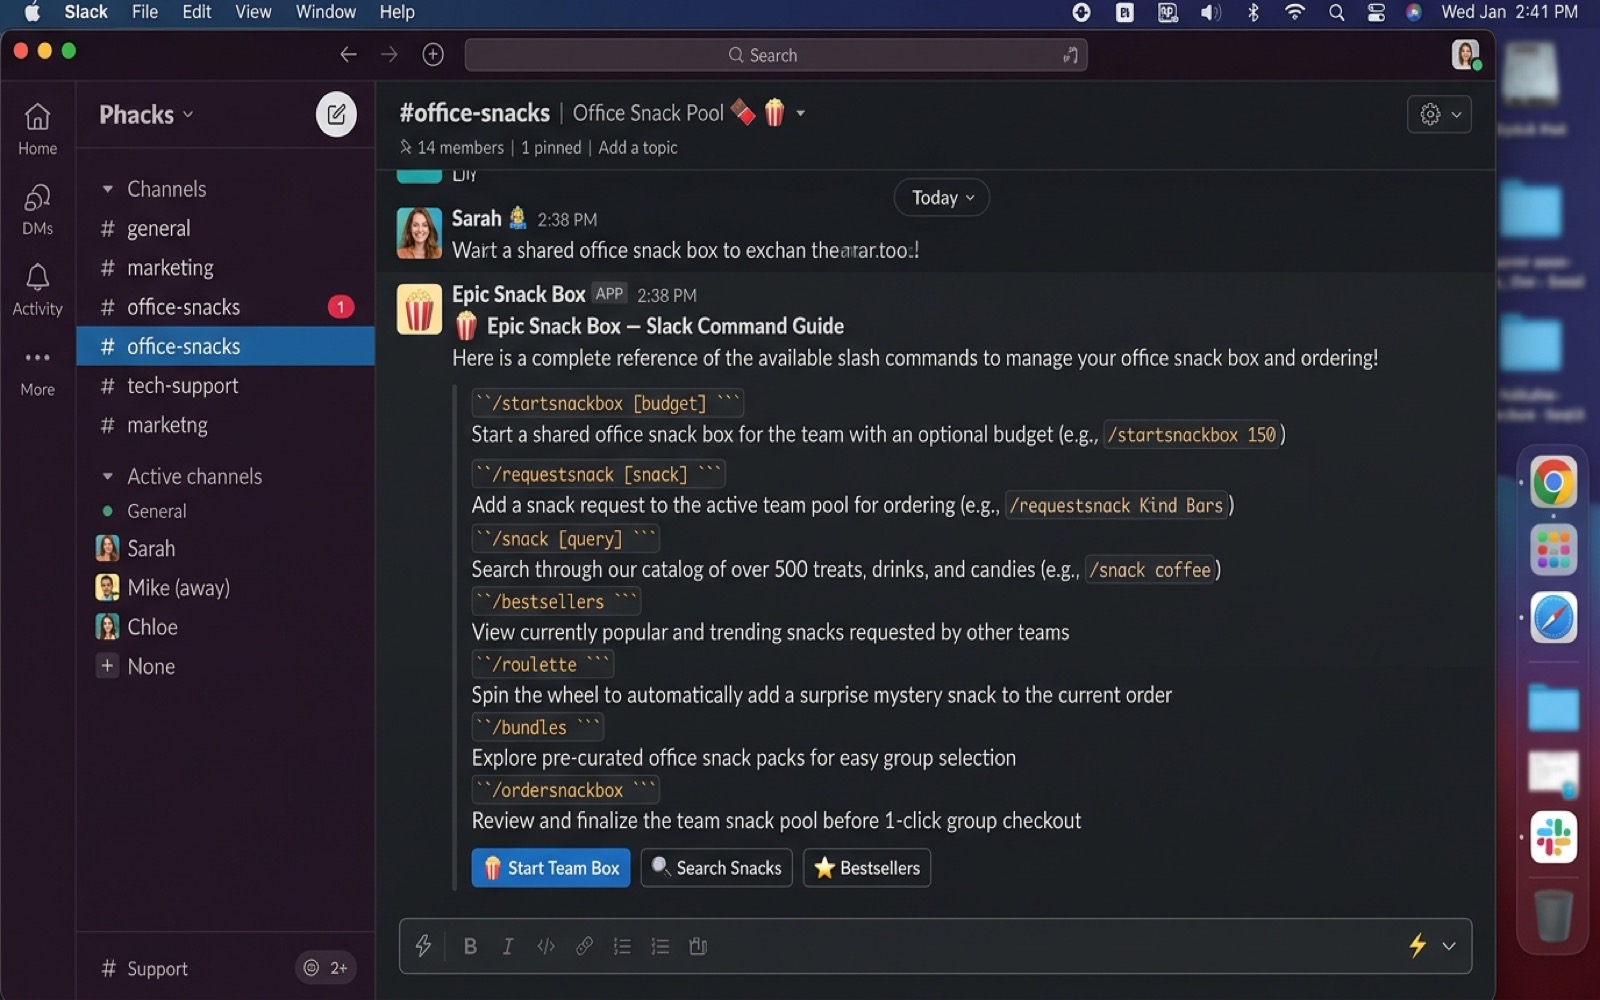Open Launchpad from the Dock
1600x1000 pixels.
tap(1553, 551)
